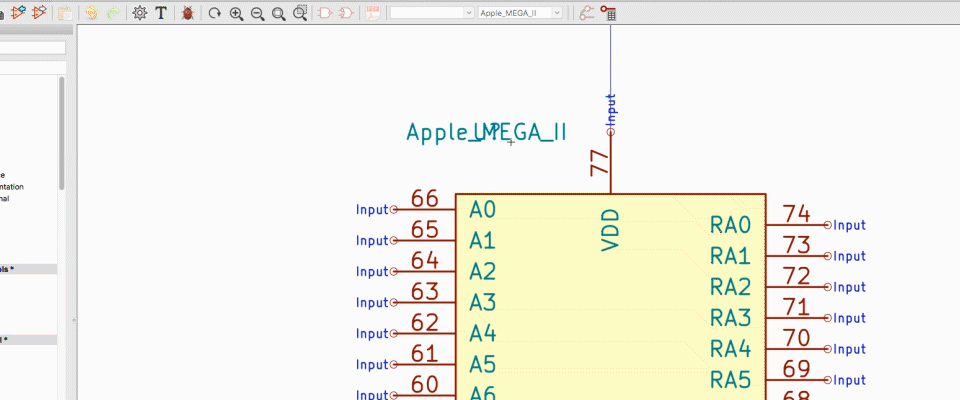
Task: Activate the zoom to selection tool
Action: (300, 13)
